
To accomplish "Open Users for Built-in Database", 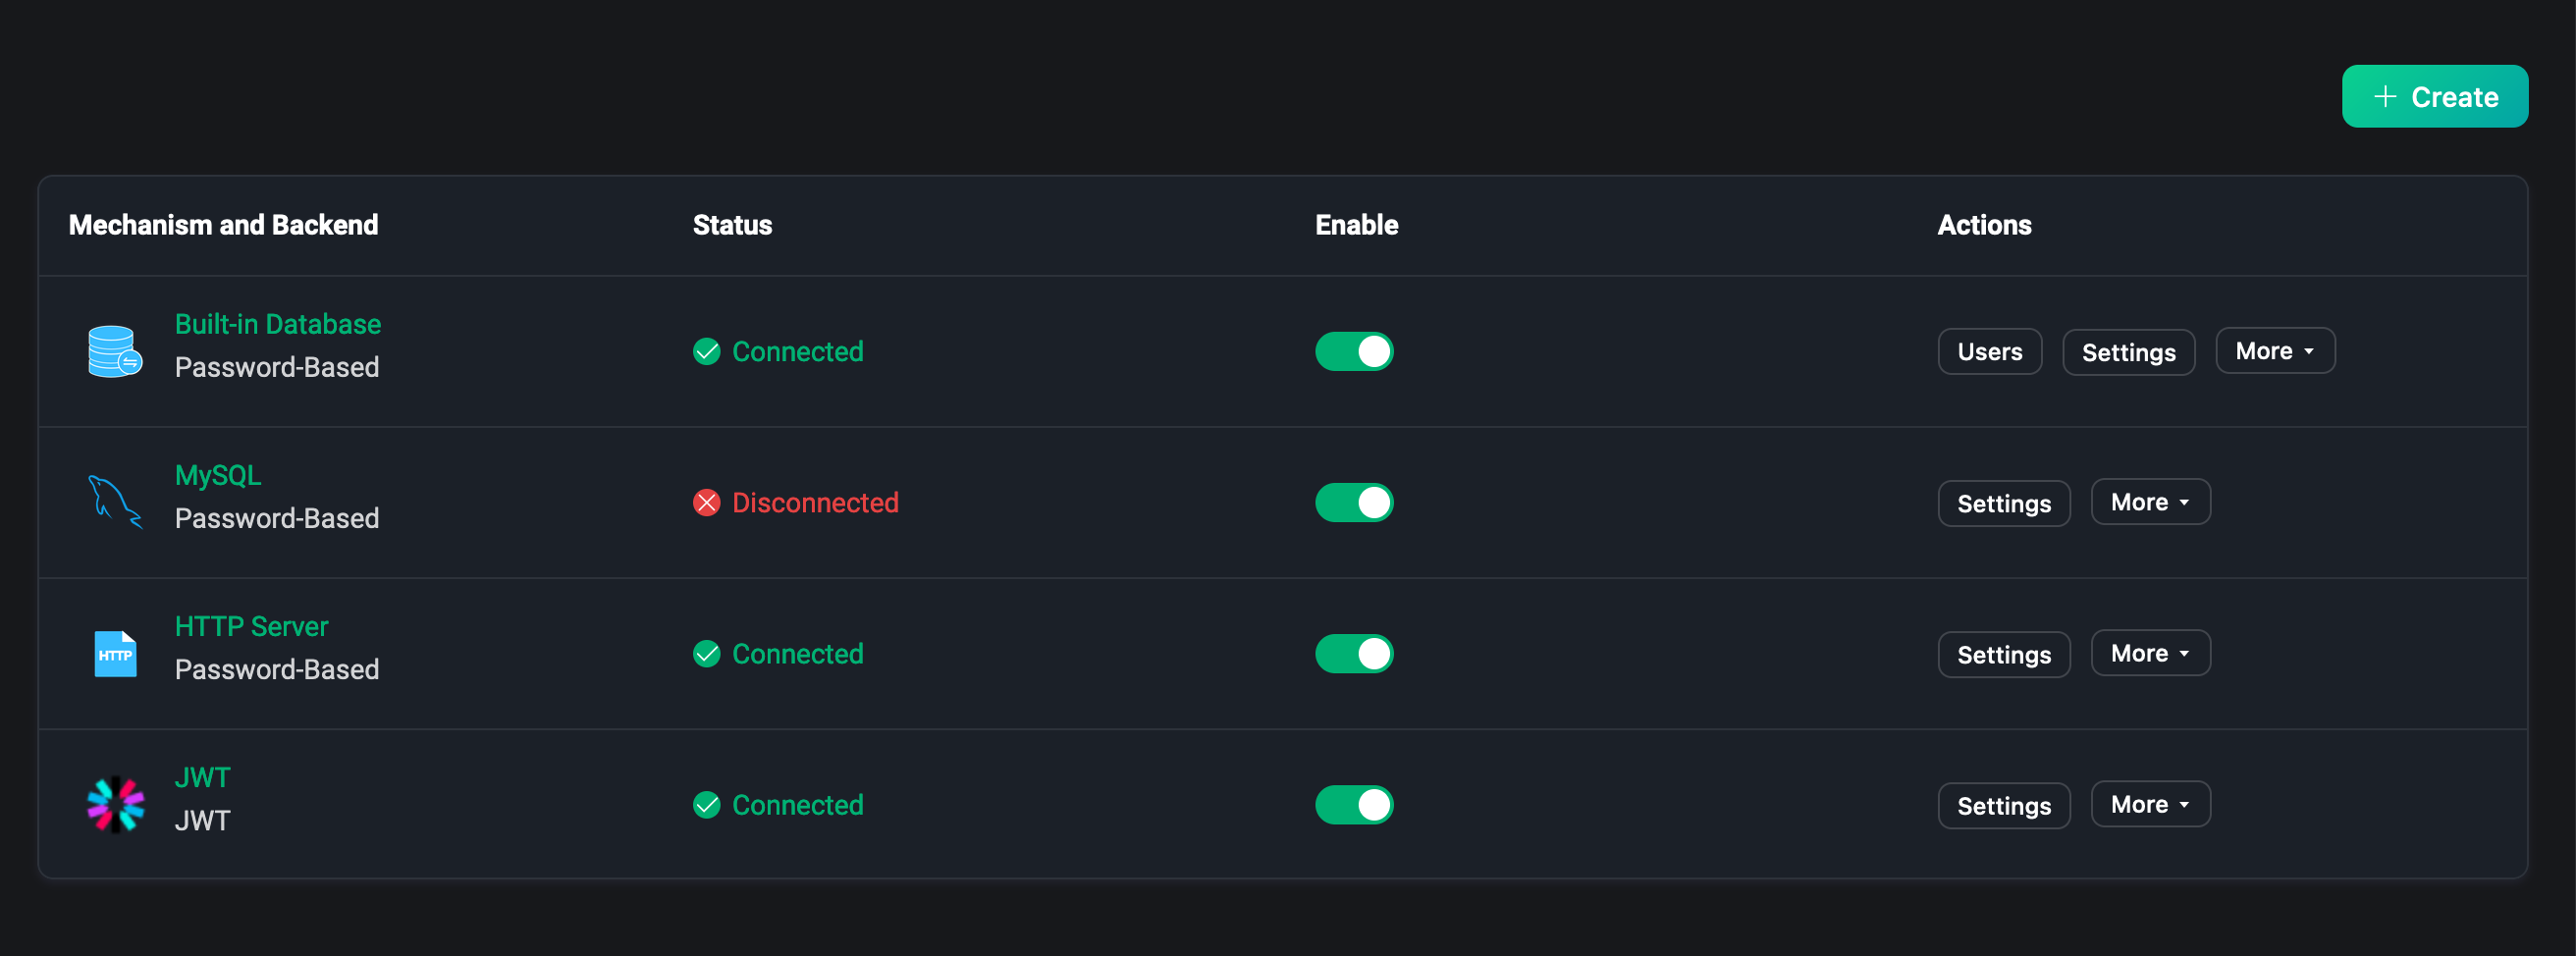I will point(1989,352).
